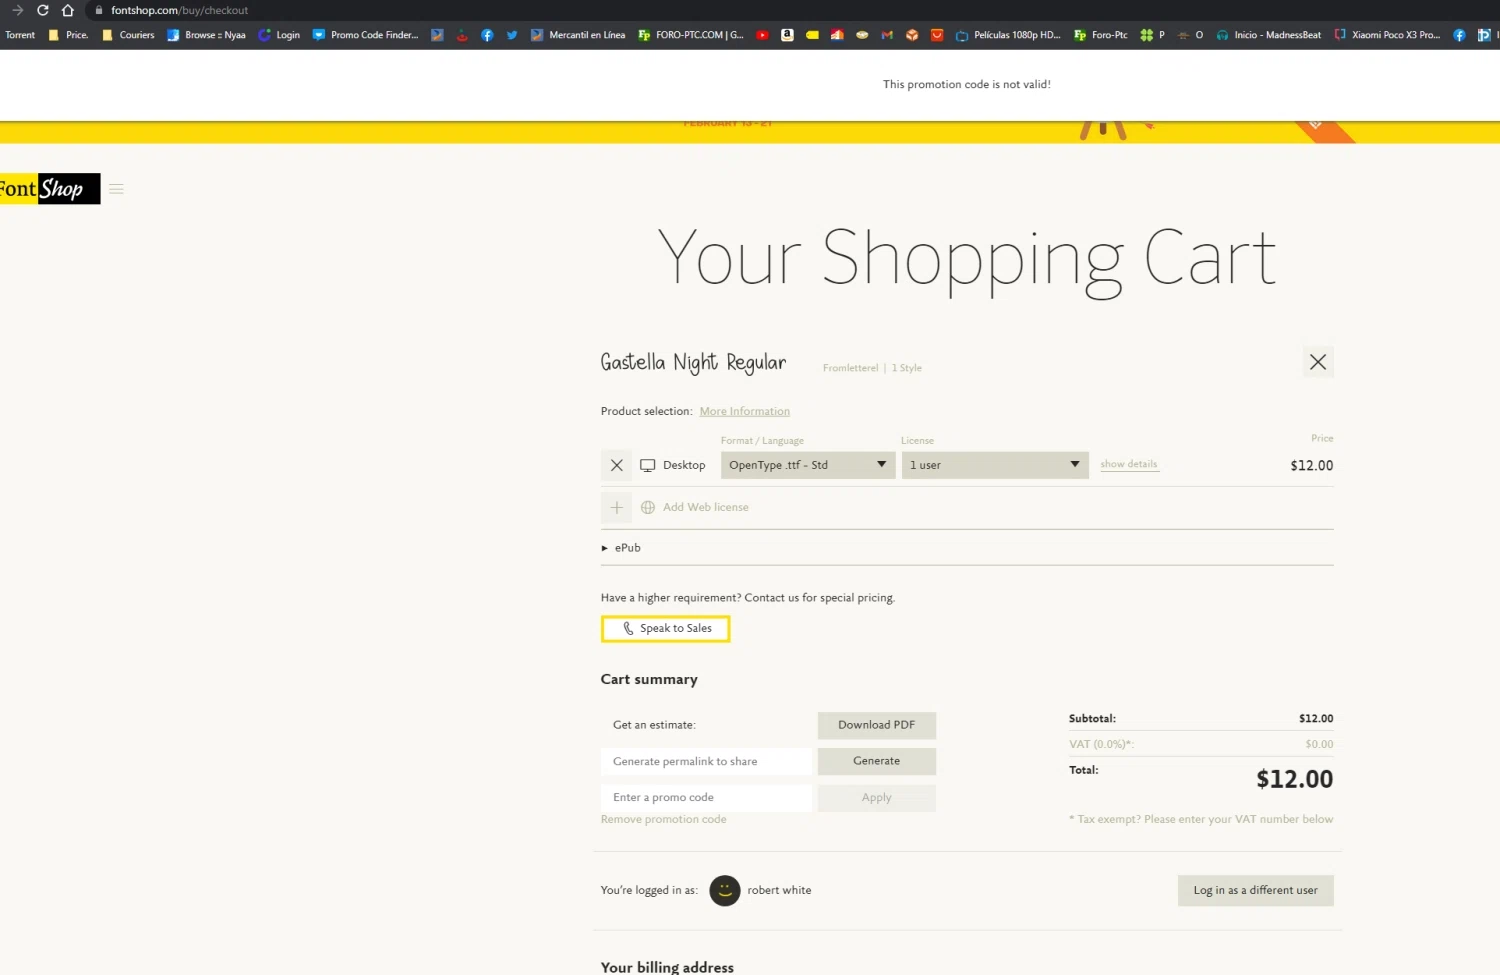Open the Format / Language OpenType dropdown
1500x975 pixels.
808,465
